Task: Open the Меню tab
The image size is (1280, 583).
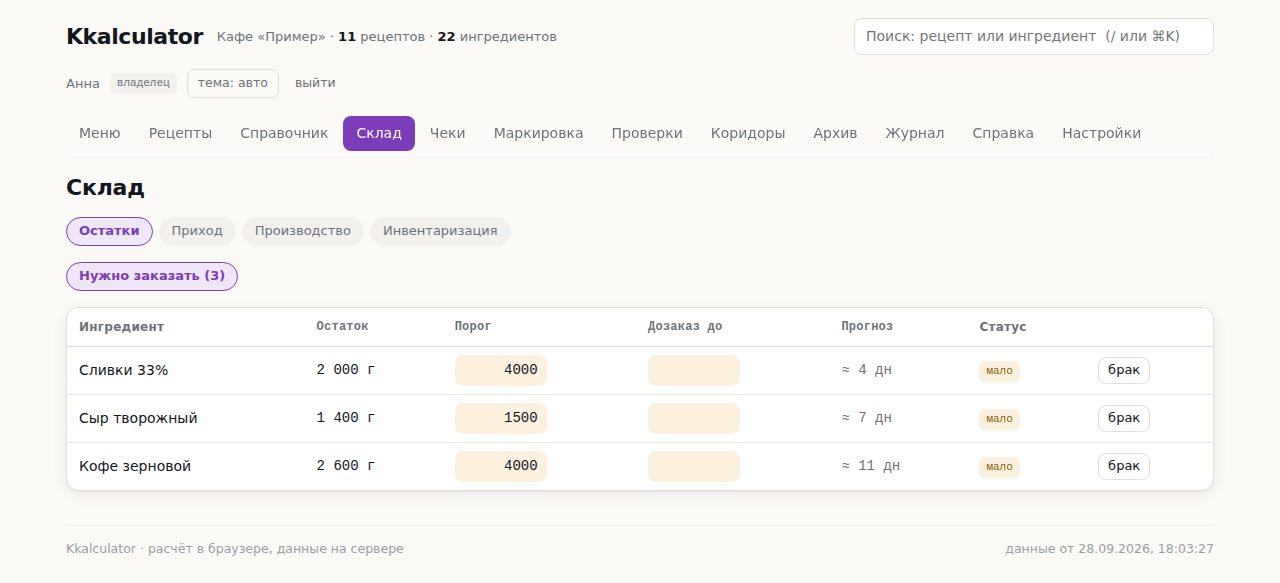Action: (100, 133)
